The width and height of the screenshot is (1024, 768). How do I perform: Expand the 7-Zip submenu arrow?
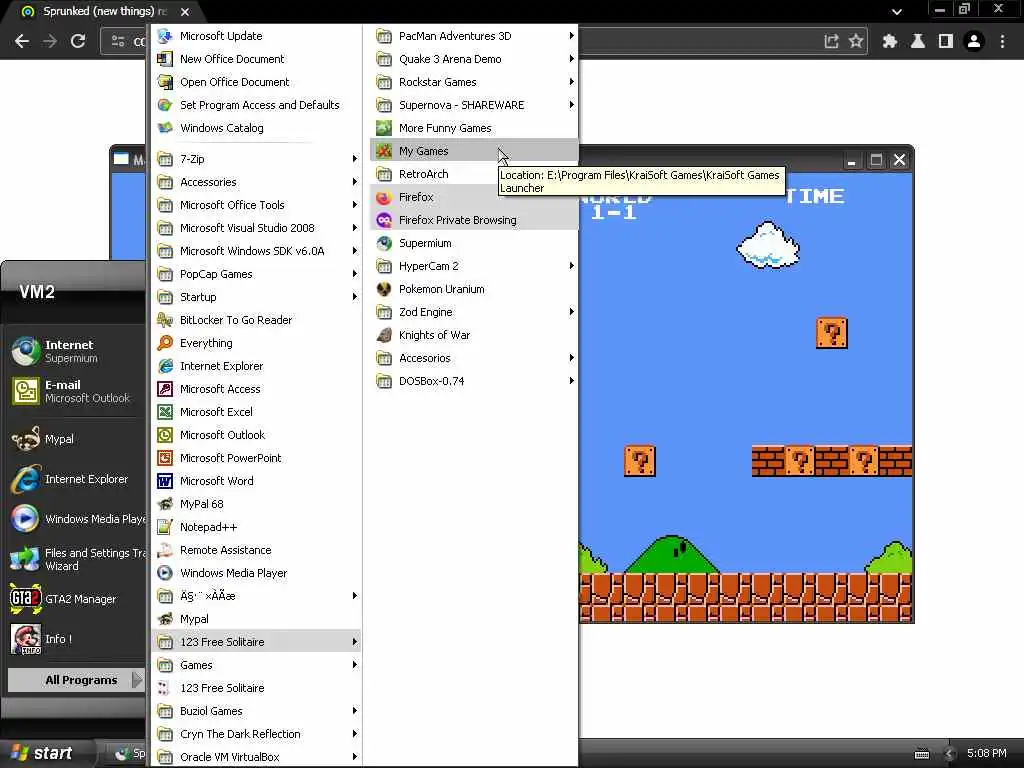tap(355, 159)
